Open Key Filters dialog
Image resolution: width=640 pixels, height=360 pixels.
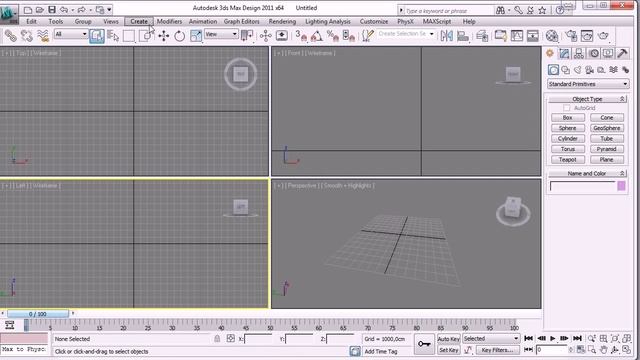(497, 350)
